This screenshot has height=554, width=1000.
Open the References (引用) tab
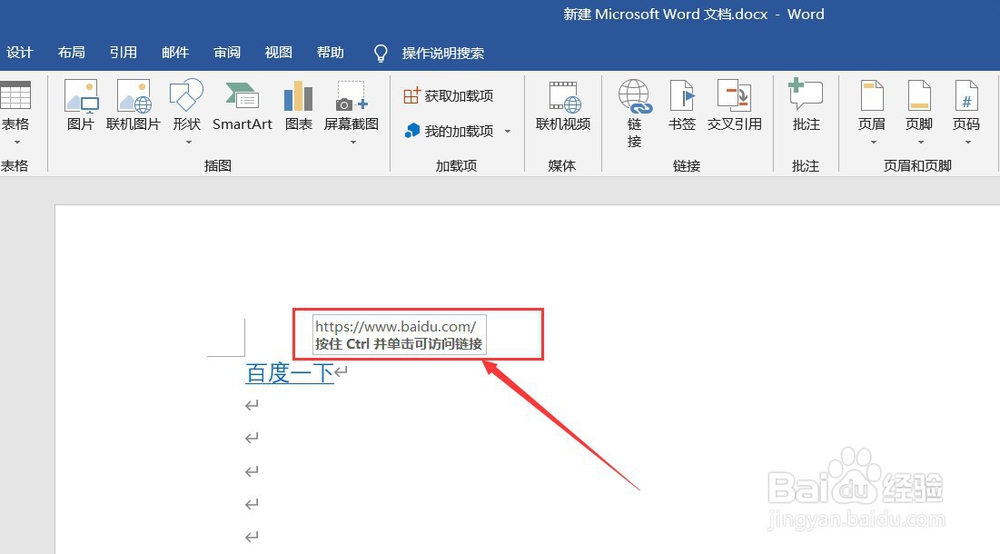pos(123,52)
